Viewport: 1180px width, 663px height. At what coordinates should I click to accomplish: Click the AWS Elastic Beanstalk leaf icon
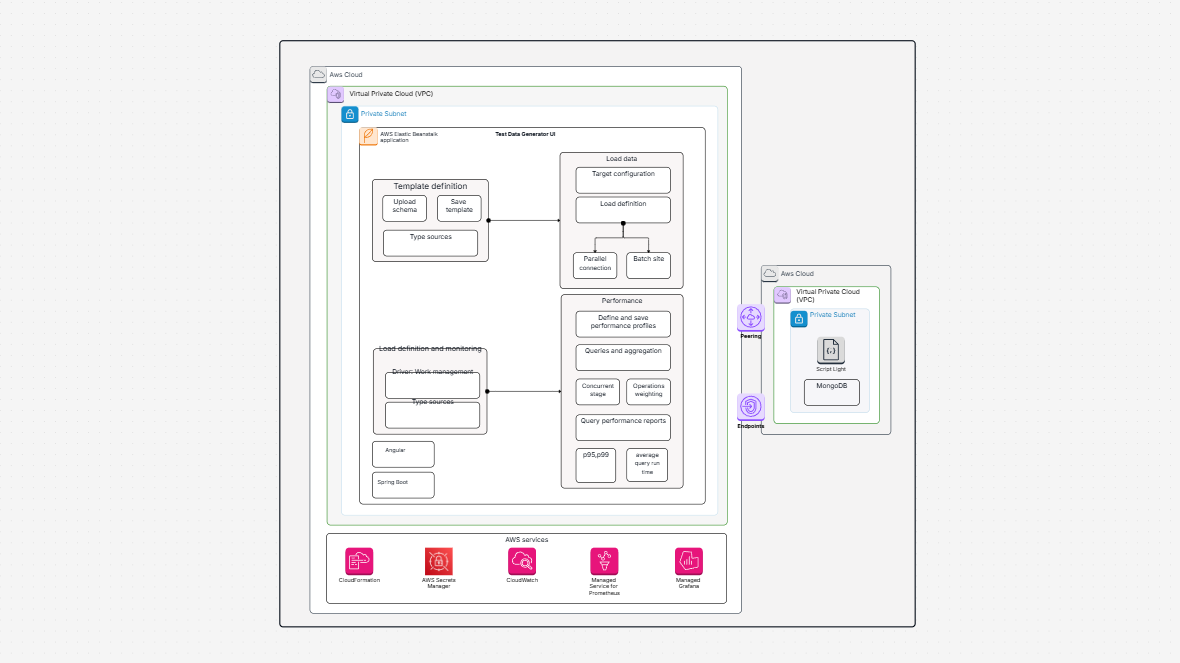tap(368, 136)
